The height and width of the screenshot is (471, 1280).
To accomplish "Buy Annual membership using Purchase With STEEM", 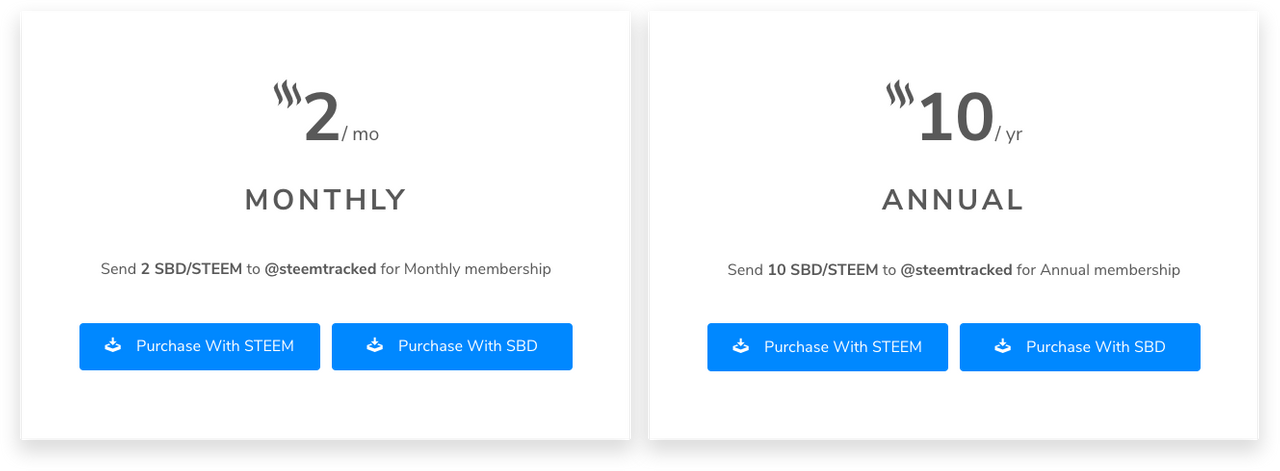I will coord(828,347).
